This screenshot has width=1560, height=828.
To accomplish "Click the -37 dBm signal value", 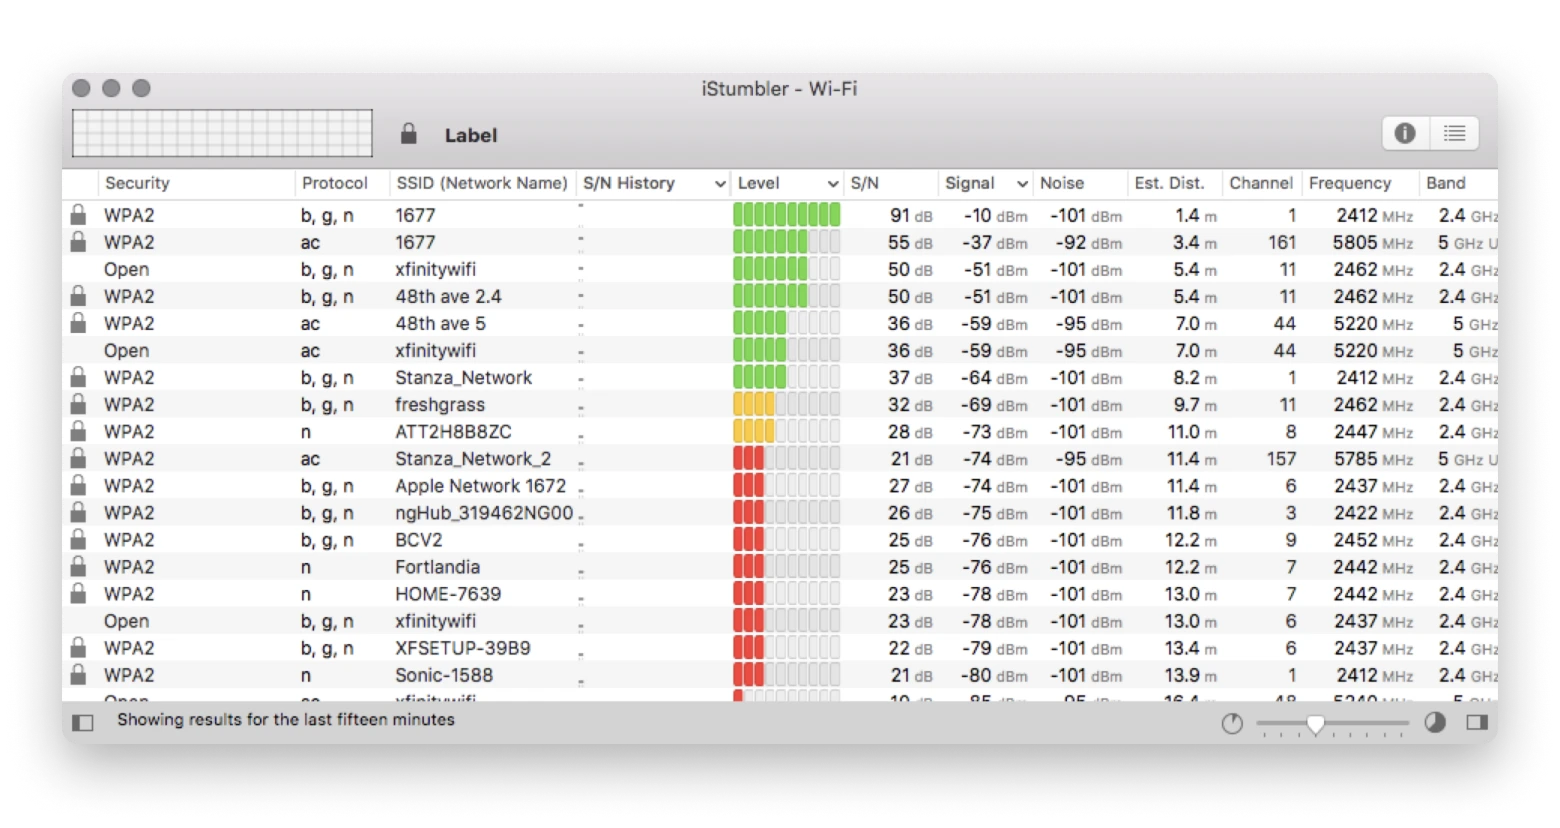I will pyautogui.click(x=995, y=242).
